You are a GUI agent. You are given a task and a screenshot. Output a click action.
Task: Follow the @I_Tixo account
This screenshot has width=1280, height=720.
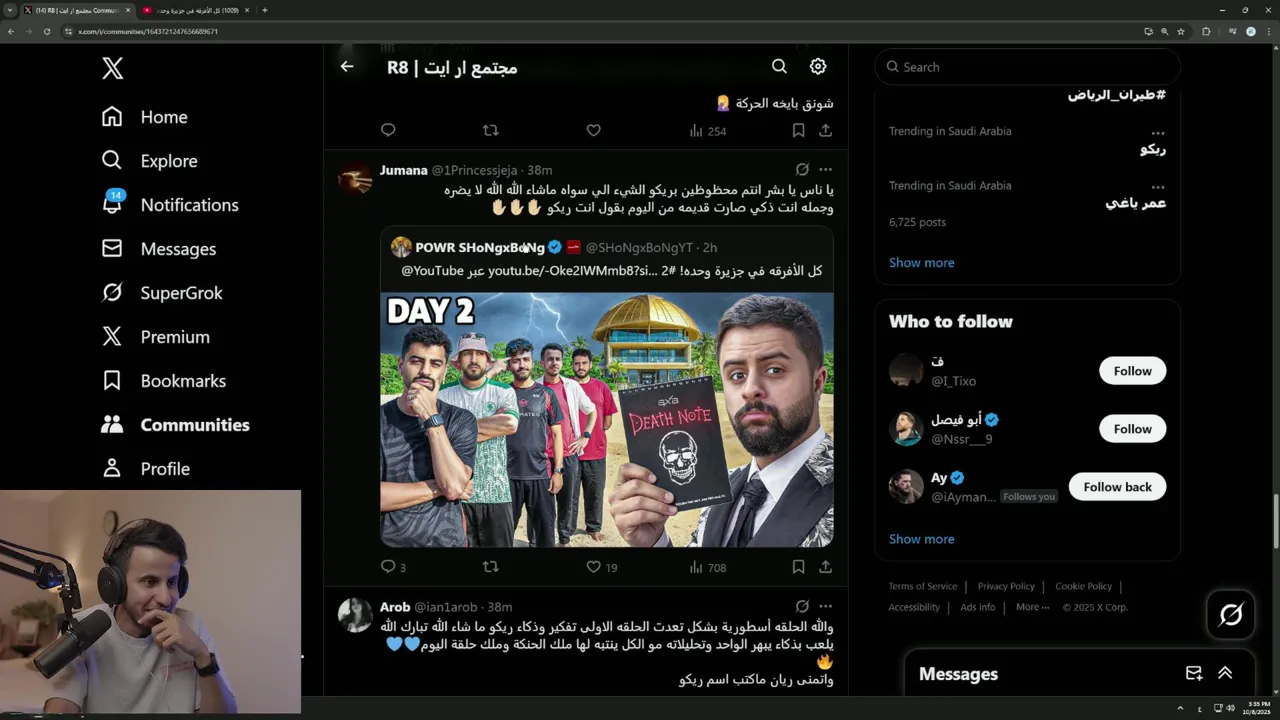[1132, 371]
